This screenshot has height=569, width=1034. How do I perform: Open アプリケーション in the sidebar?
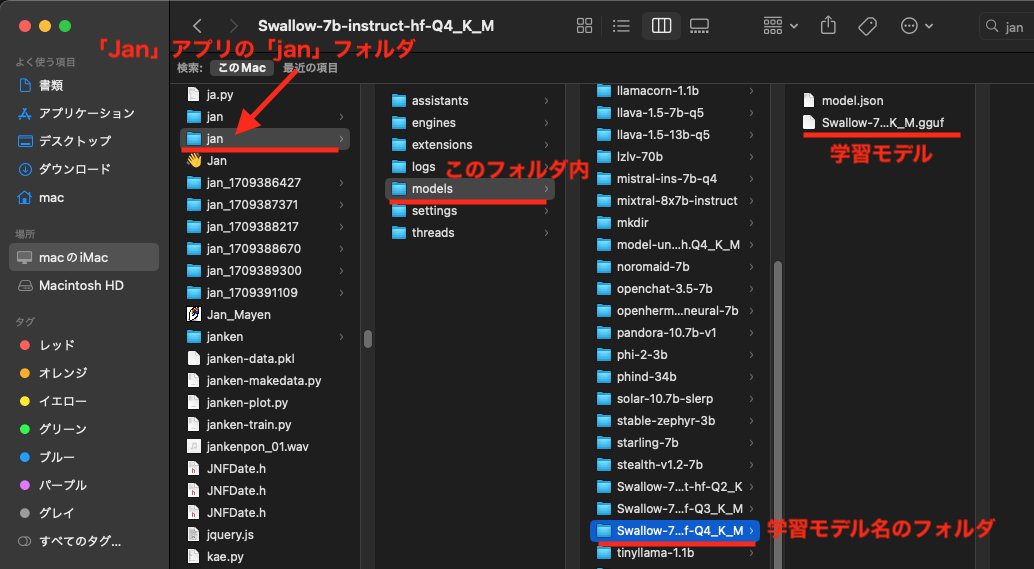pos(84,113)
